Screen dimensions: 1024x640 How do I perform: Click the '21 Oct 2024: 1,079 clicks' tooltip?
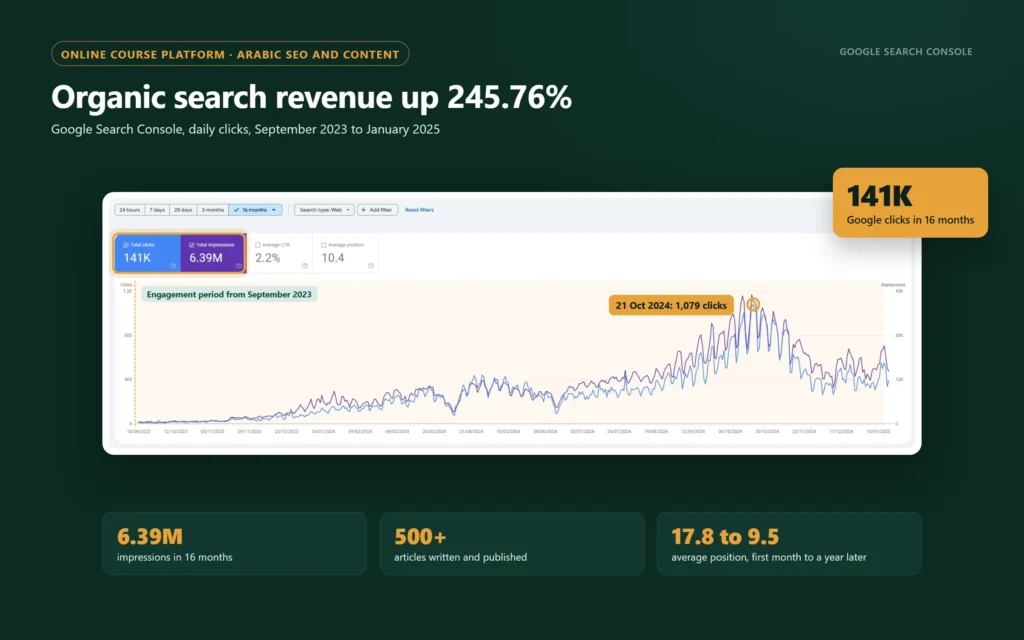671,305
